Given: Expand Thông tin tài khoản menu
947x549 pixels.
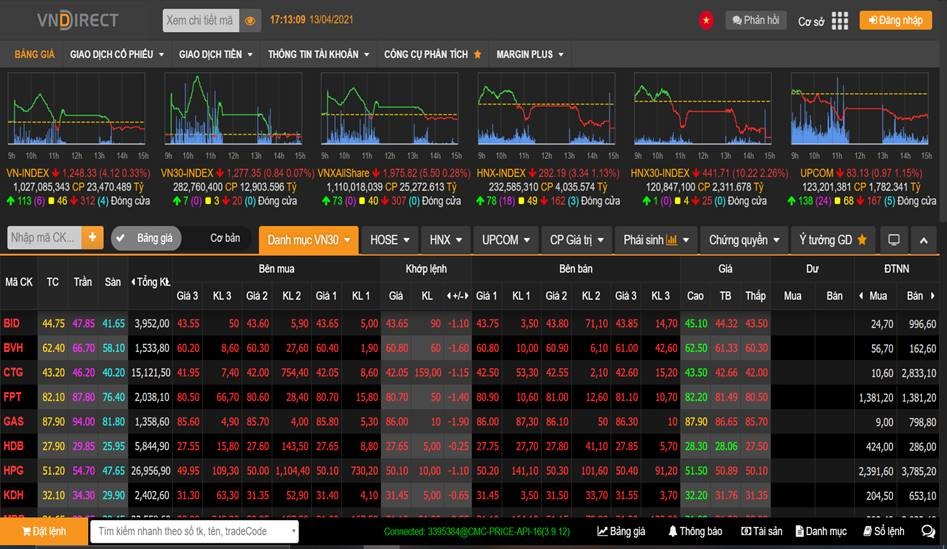Looking at the screenshot, I should [318, 54].
